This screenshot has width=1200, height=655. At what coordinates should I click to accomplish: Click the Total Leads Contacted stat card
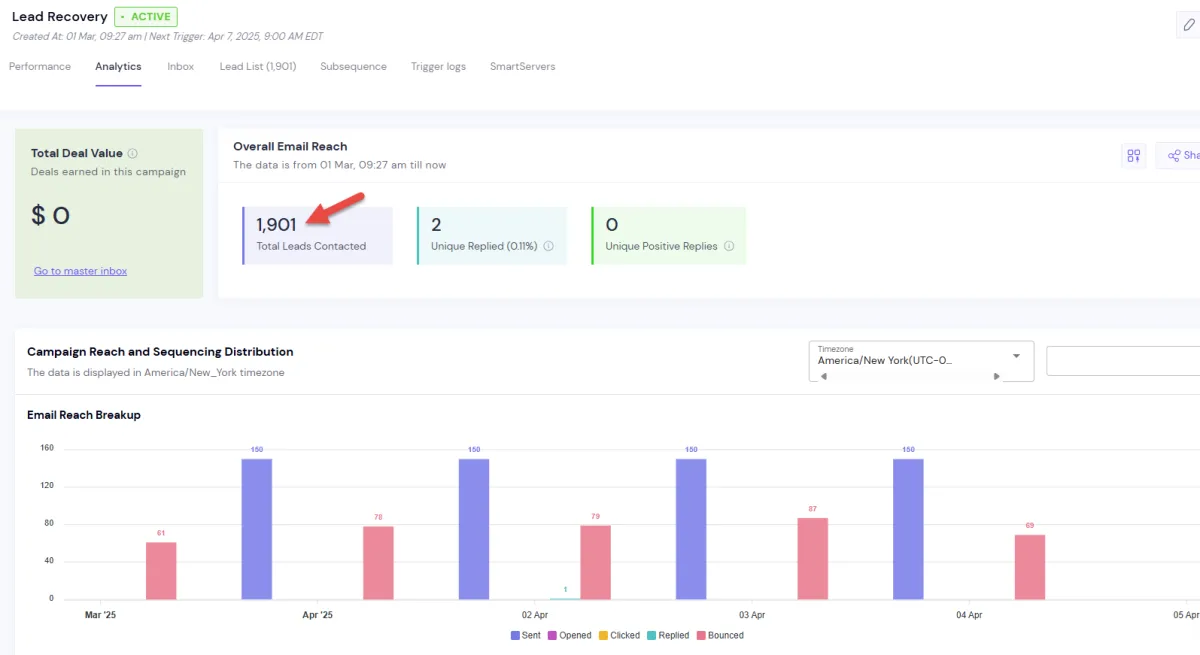(317, 236)
